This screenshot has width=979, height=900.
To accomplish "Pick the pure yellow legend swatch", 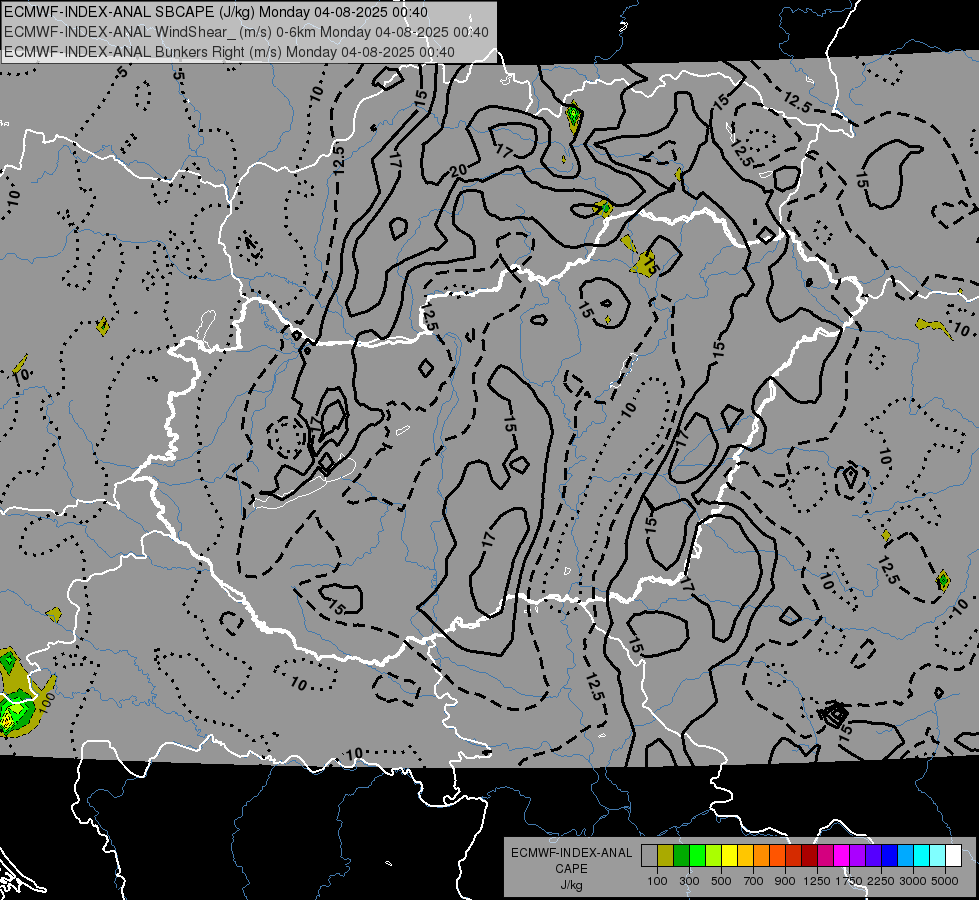I will (729, 856).
